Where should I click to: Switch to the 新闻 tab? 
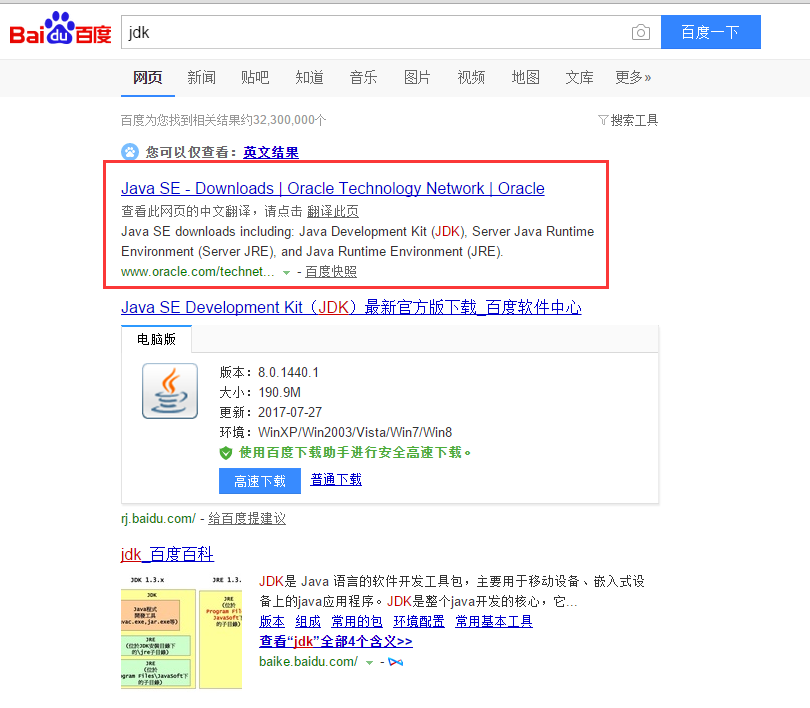click(x=201, y=77)
